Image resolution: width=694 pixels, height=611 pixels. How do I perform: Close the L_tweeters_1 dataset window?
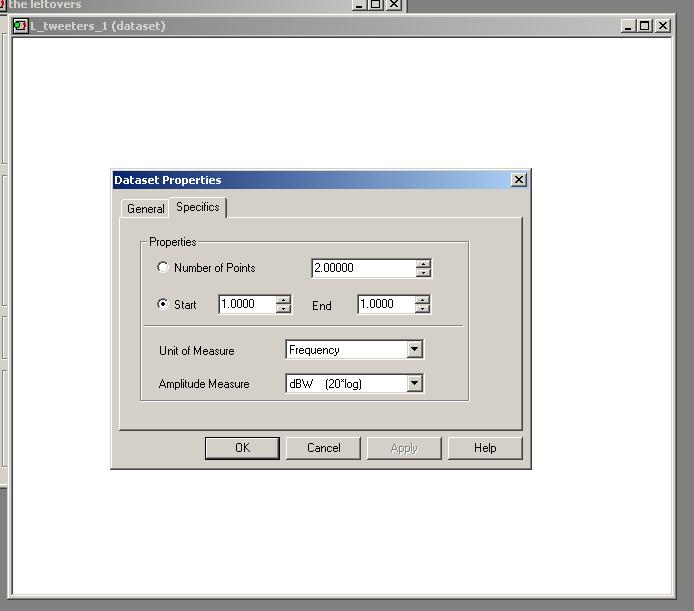(x=663, y=26)
